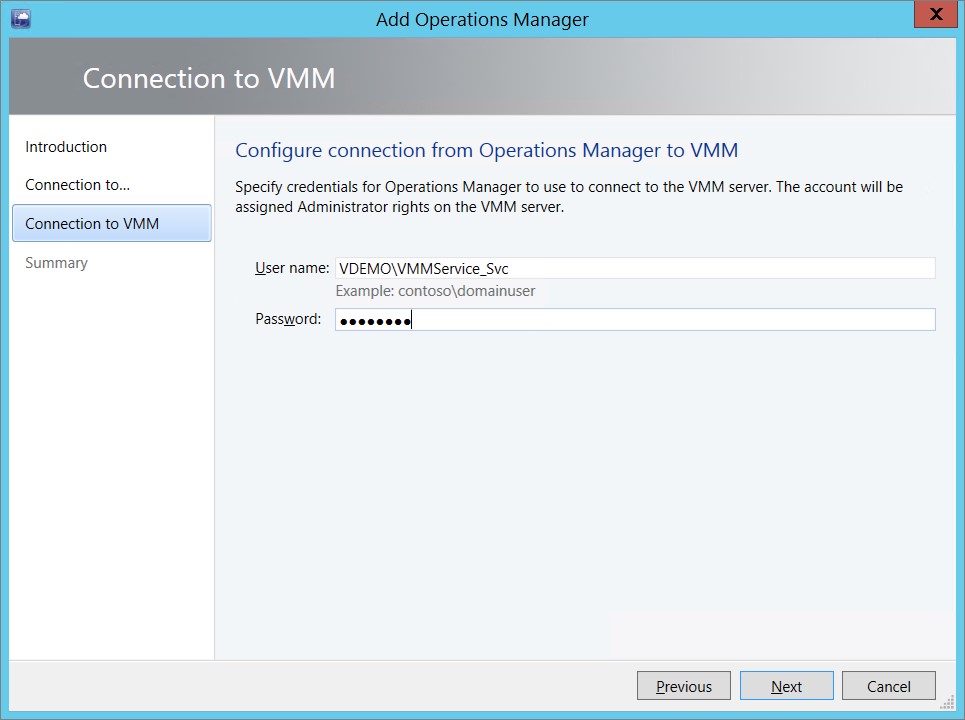
Task: Click the empty wizard area below the Password field
Action: pyautogui.click(x=585, y=492)
